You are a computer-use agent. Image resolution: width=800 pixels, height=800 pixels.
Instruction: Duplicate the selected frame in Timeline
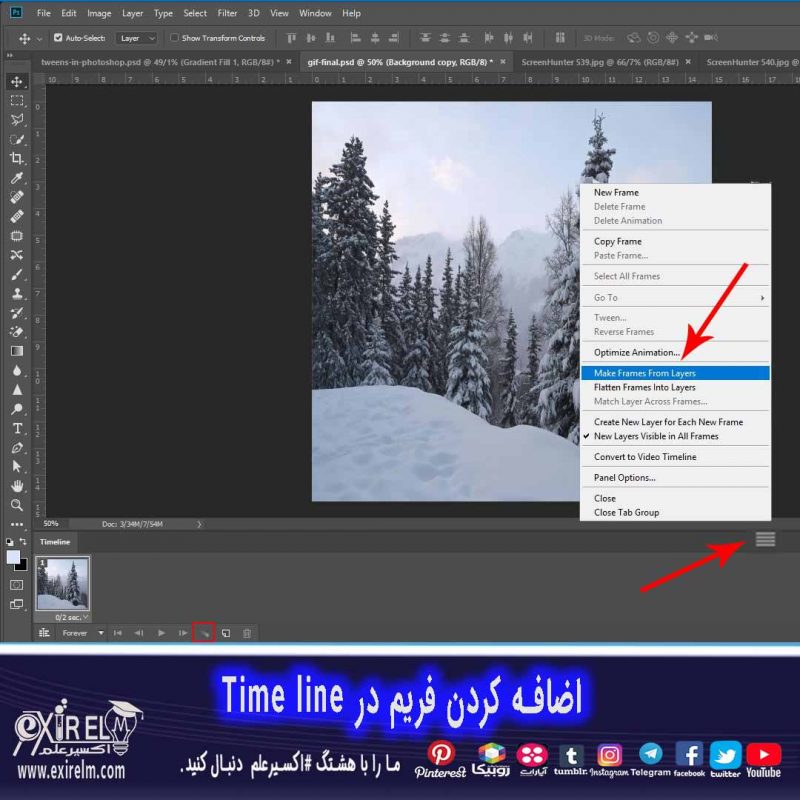pyautogui.click(x=226, y=633)
